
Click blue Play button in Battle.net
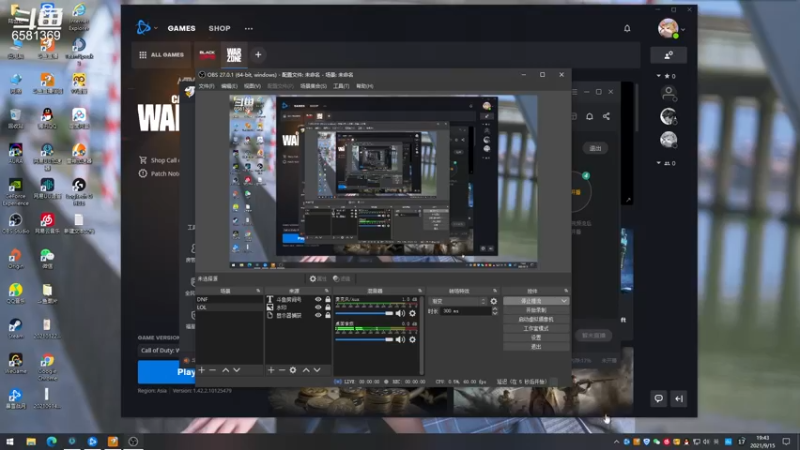point(167,372)
